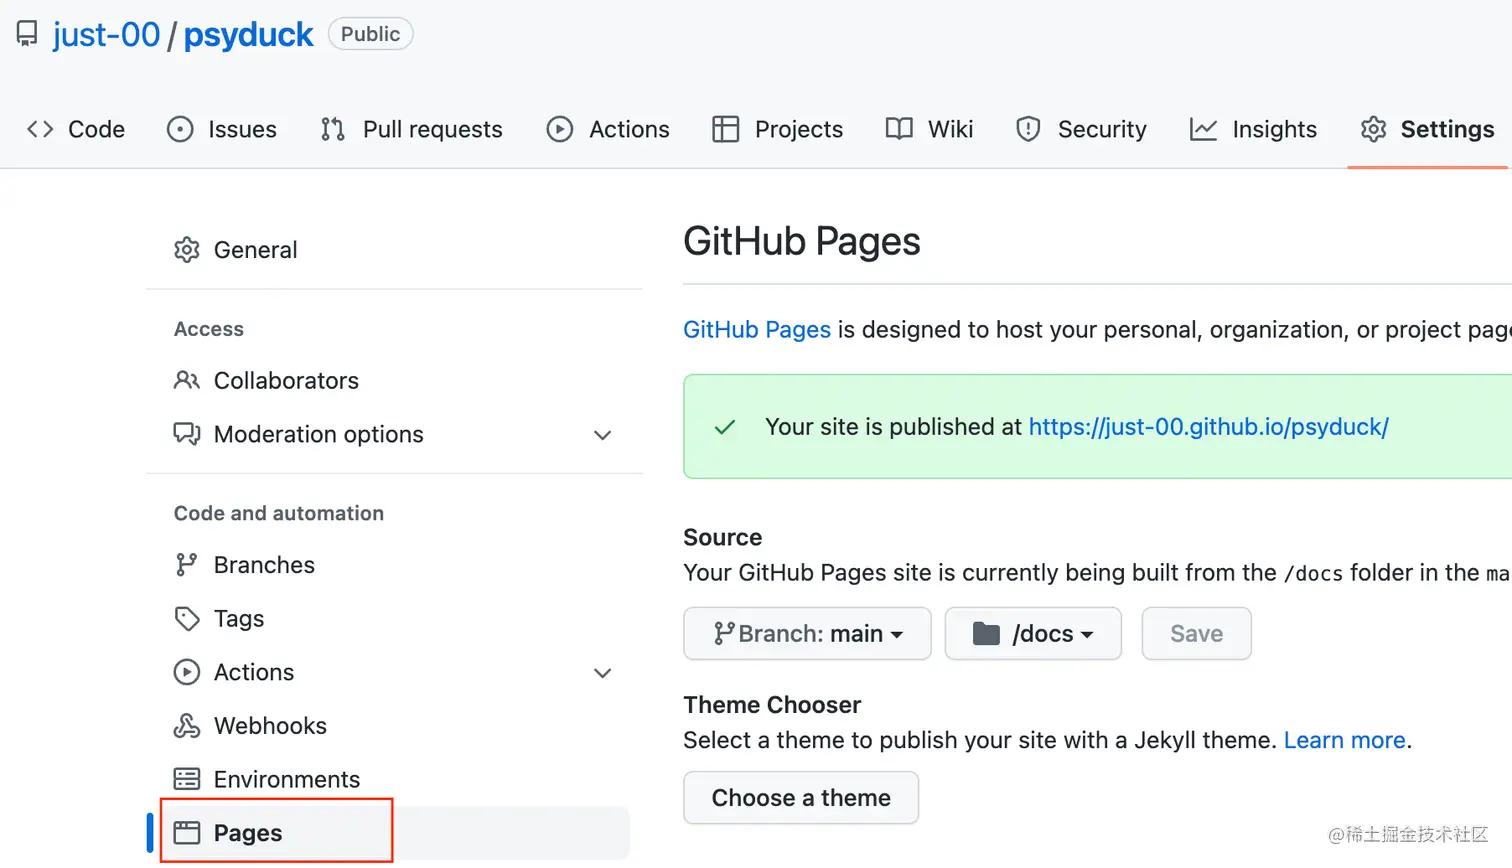
Task: Open the Insights tab
Action: point(1253,130)
